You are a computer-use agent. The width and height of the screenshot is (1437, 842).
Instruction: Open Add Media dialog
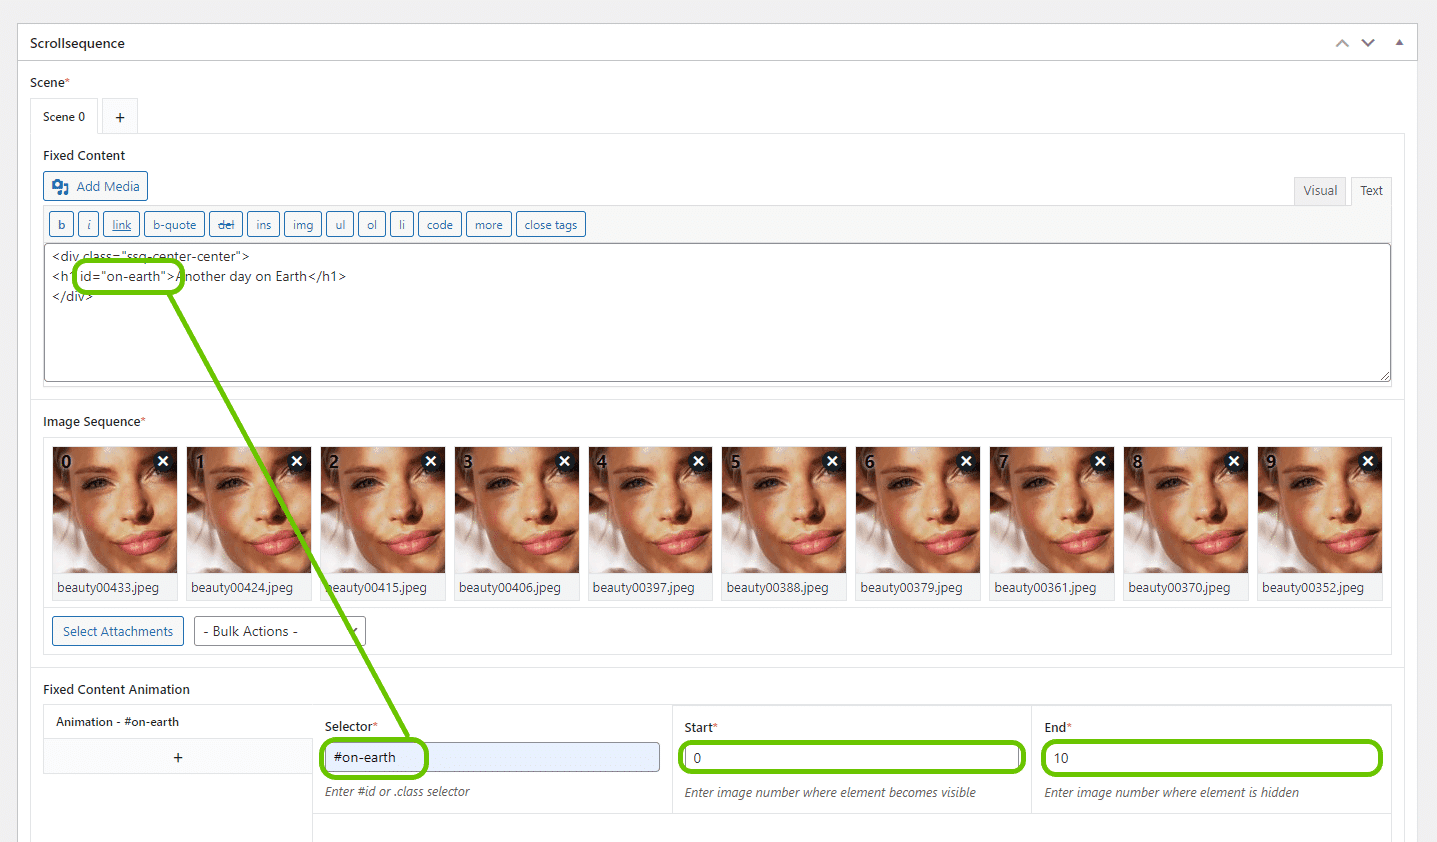96,186
